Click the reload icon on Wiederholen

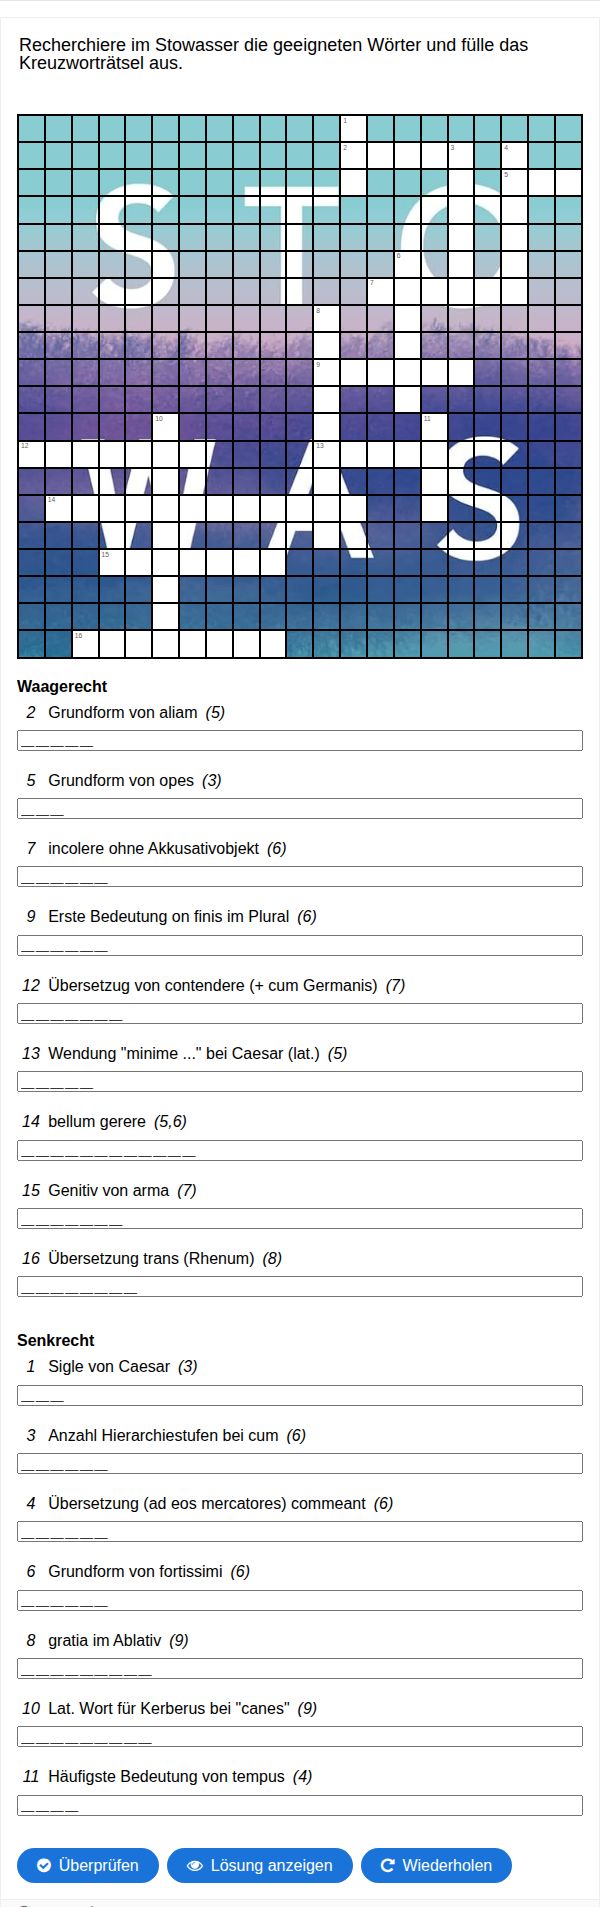pos(388,1865)
